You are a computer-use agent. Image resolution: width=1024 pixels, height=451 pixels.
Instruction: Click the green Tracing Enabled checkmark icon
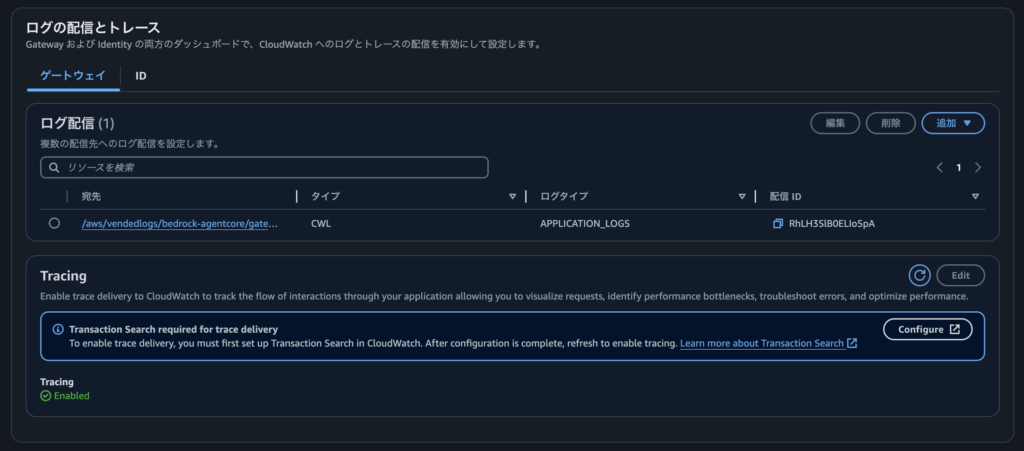tap(45, 396)
